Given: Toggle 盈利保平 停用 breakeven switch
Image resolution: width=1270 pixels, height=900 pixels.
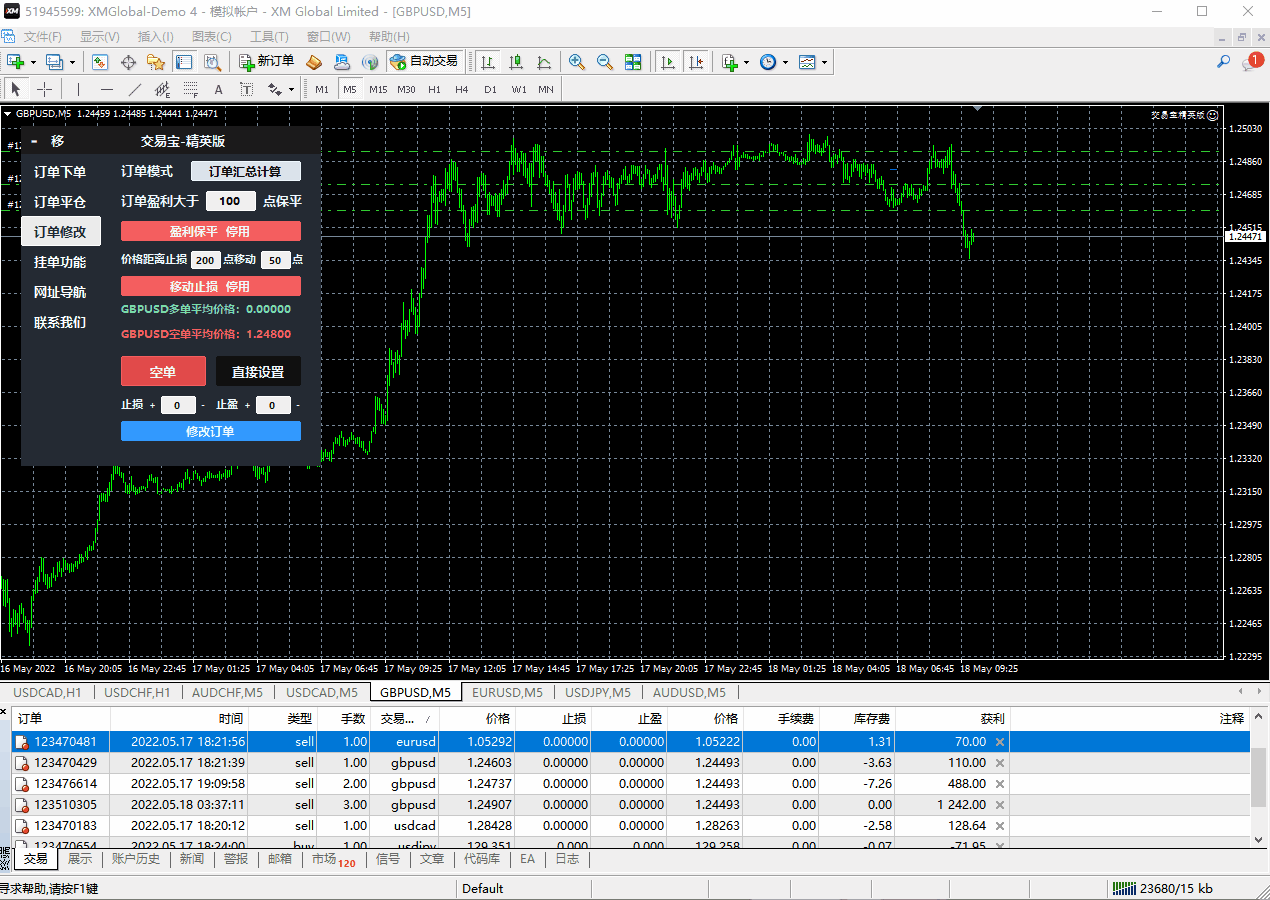Looking at the screenshot, I should click(210, 231).
